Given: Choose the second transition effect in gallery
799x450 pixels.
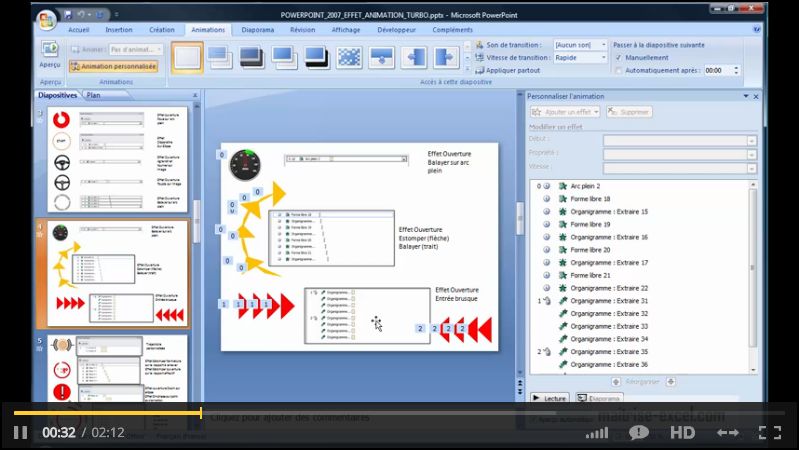Looking at the screenshot, I should pos(220,57).
